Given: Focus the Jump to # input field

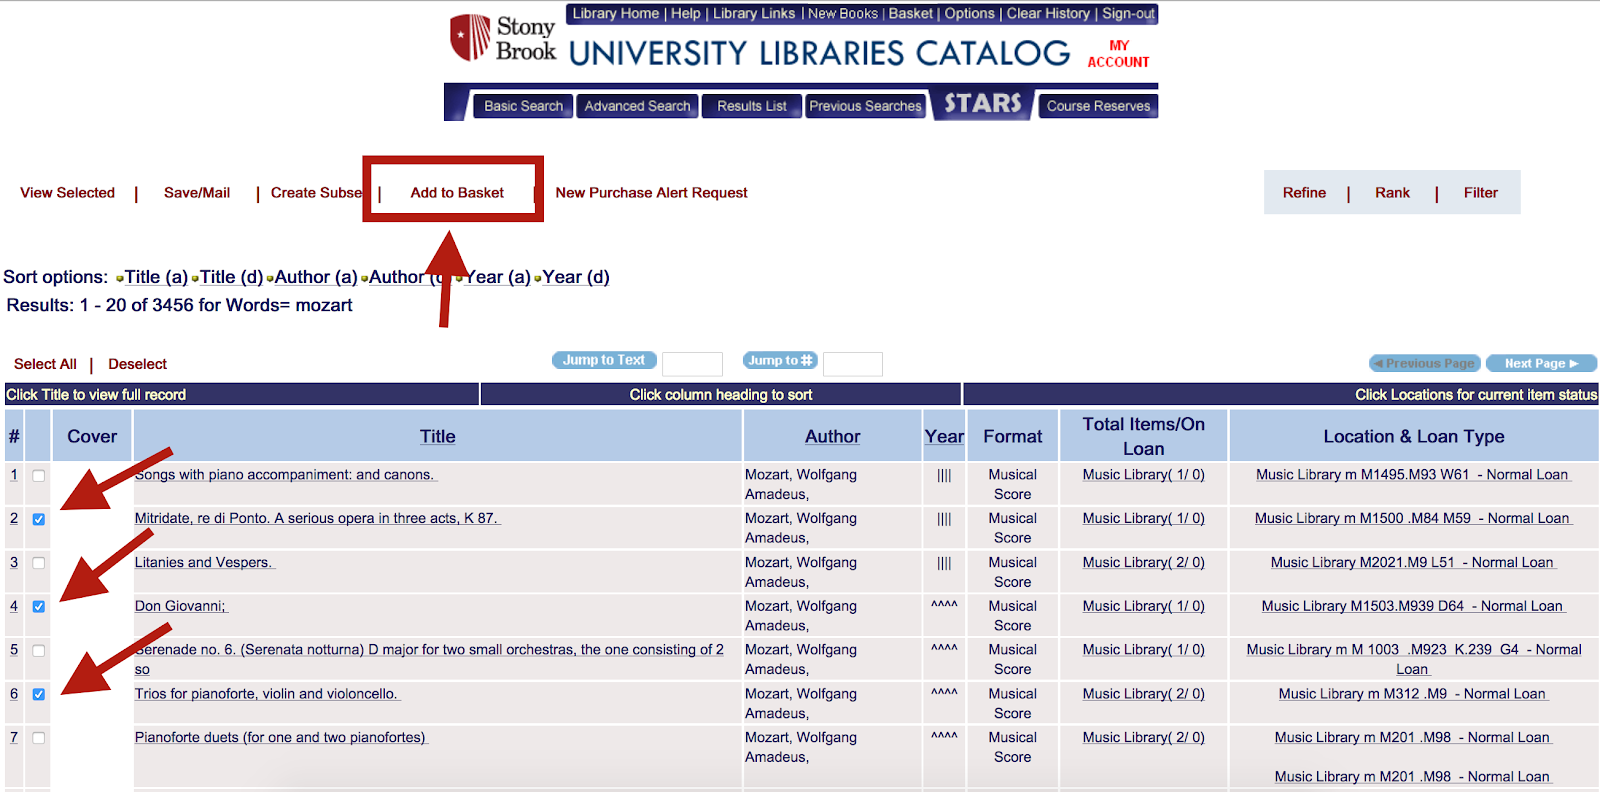Looking at the screenshot, I should 853,364.
